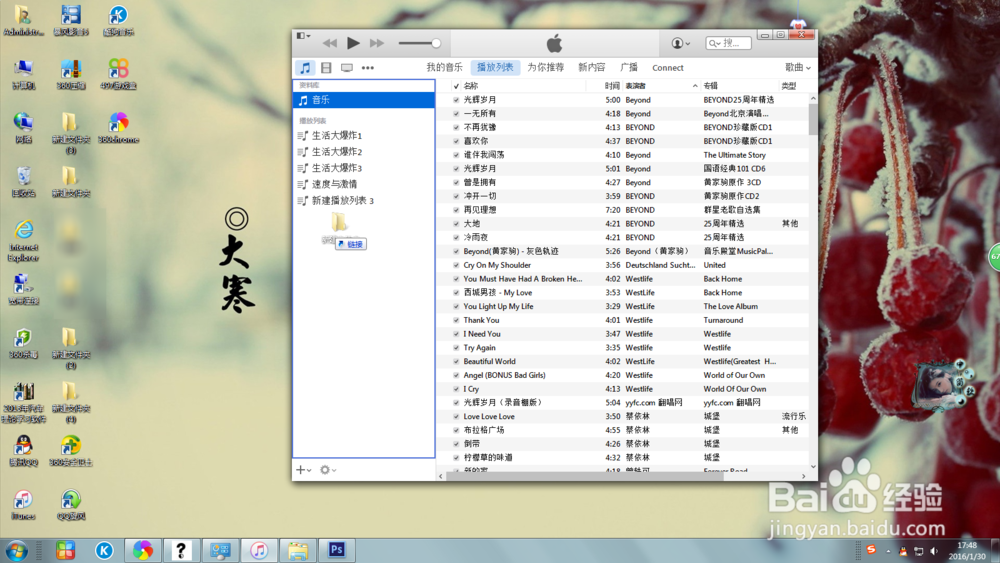1000x563 pixels.
Task: Open the 歌曲 view dropdown
Action: click(x=797, y=68)
